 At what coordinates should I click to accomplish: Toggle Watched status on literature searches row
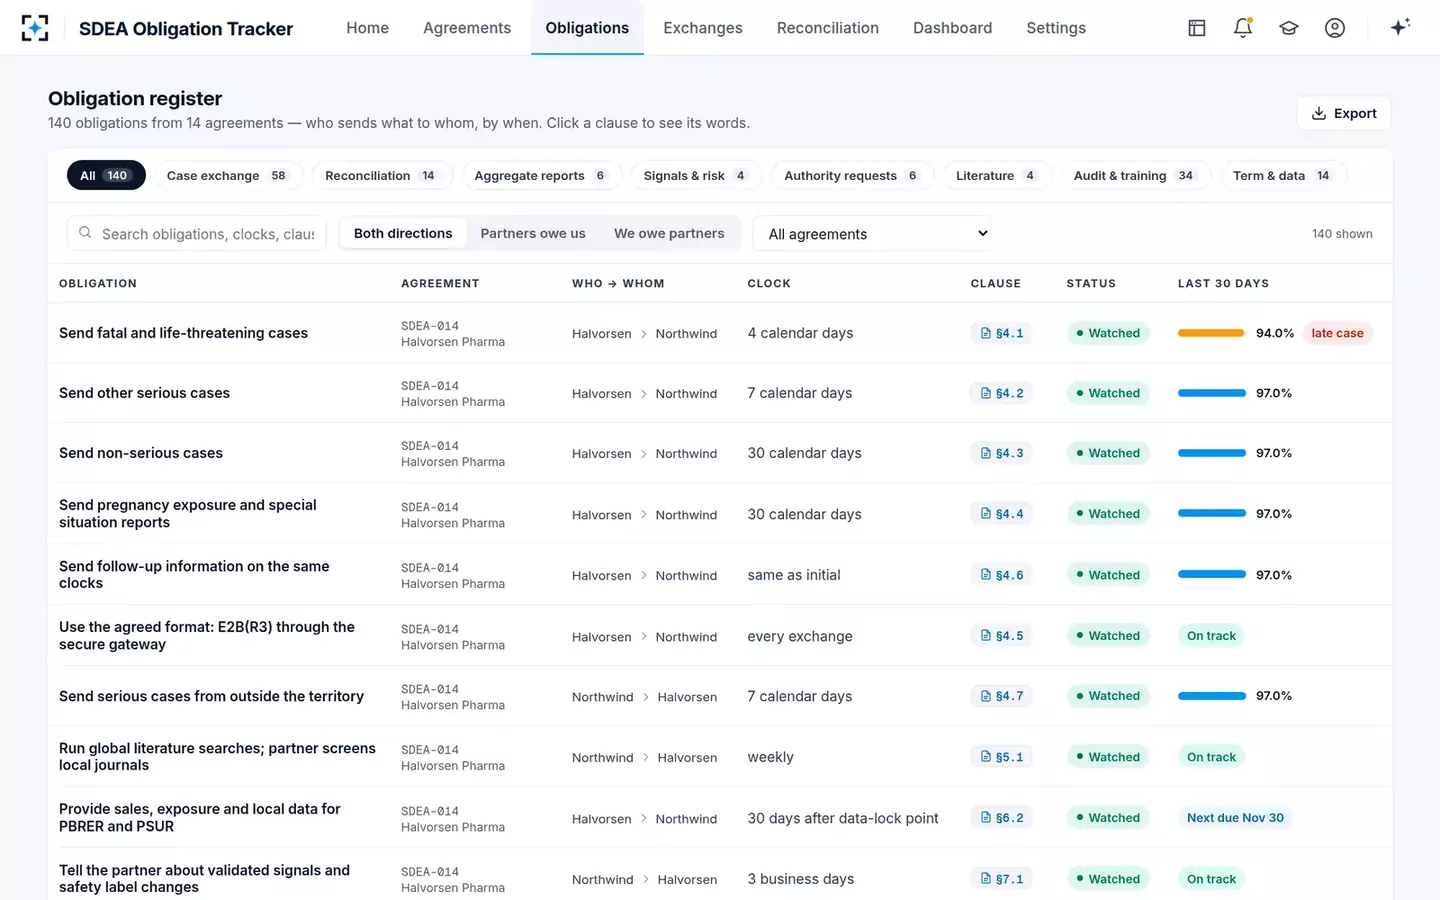(x=1108, y=757)
